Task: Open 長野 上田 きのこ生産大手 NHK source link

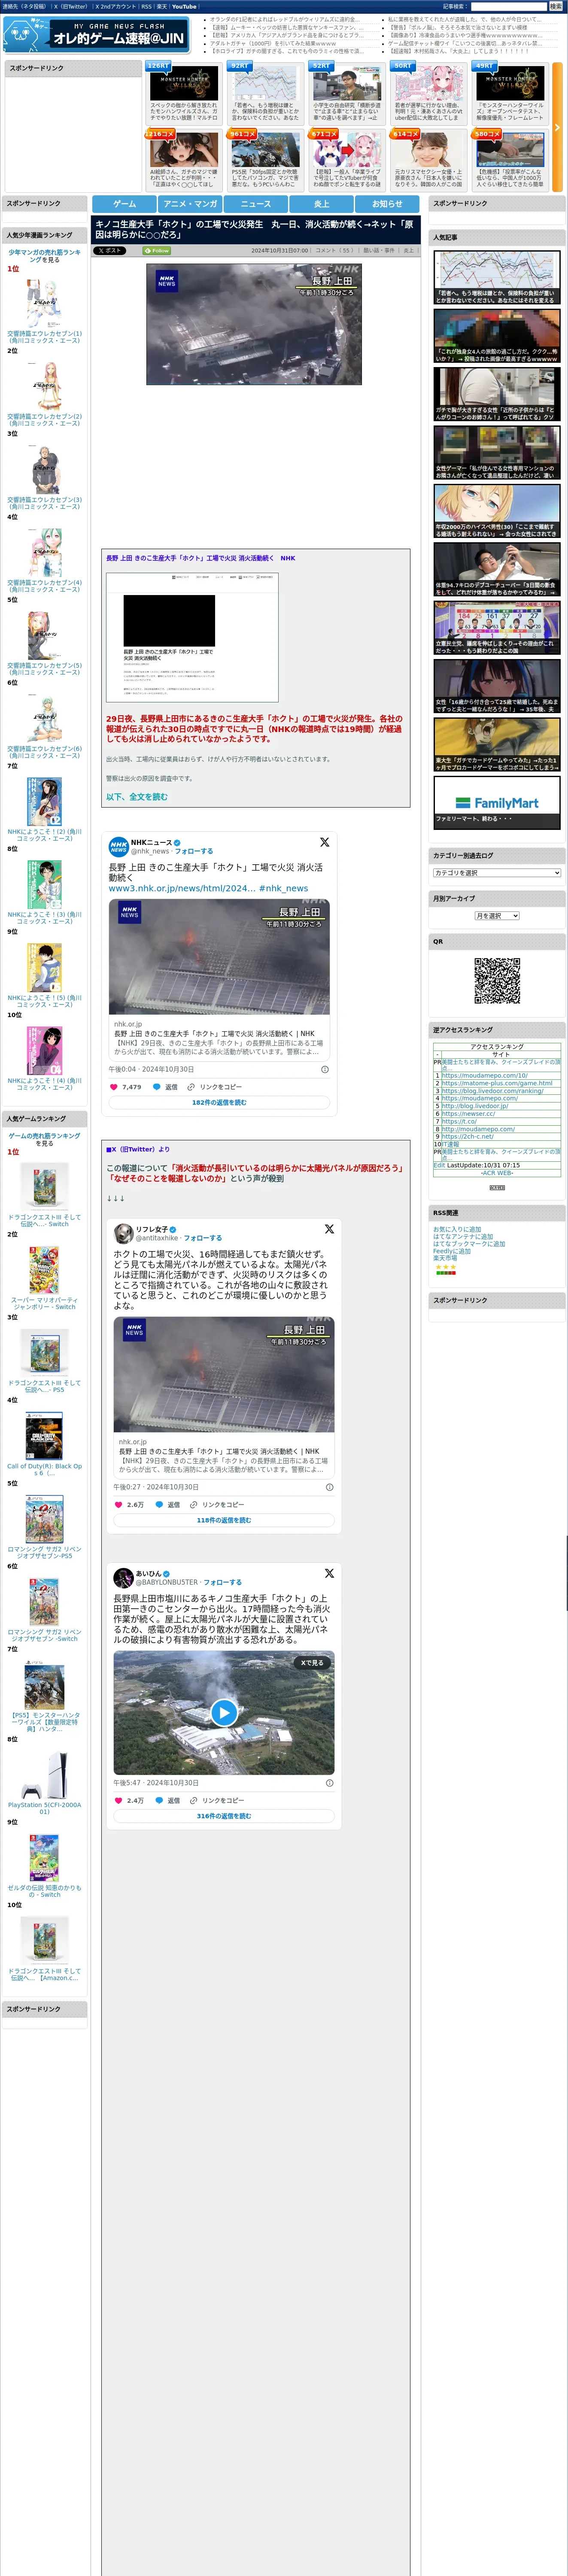Action: click(201, 558)
